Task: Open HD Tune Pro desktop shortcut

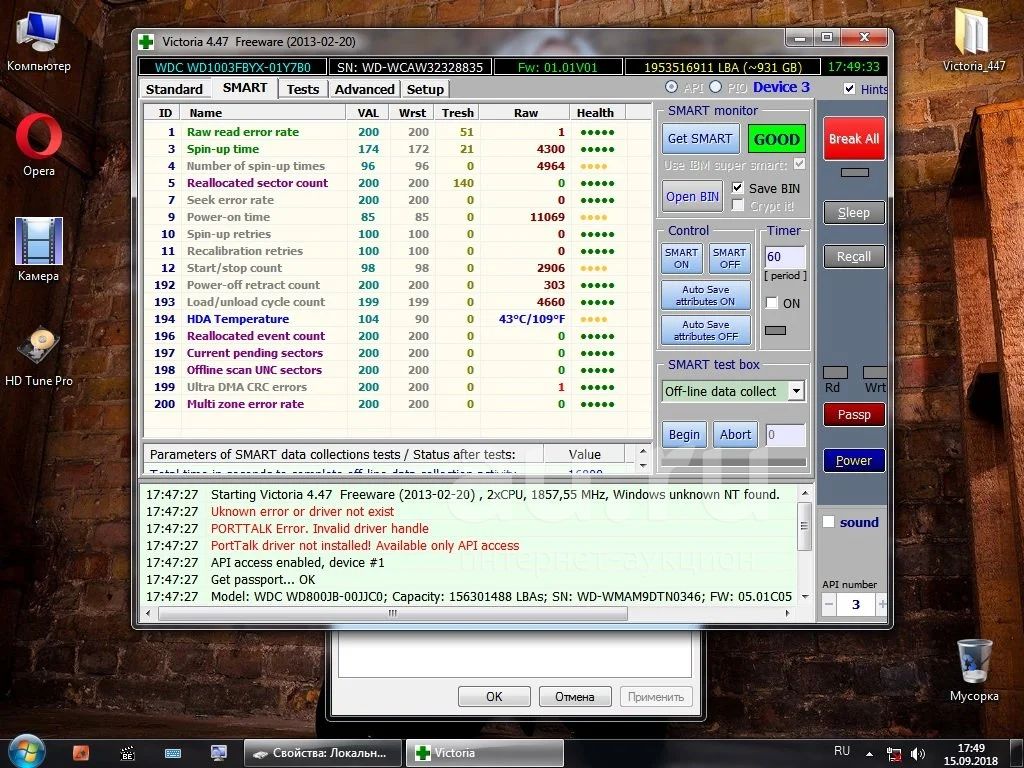Action: (39, 355)
